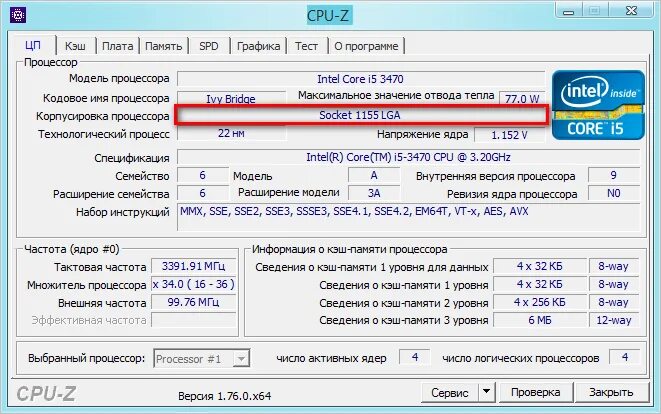Click the L3 cache 6 МБ value
Screen dimensions: 661x414
pyautogui.click(x=540, y=320)
